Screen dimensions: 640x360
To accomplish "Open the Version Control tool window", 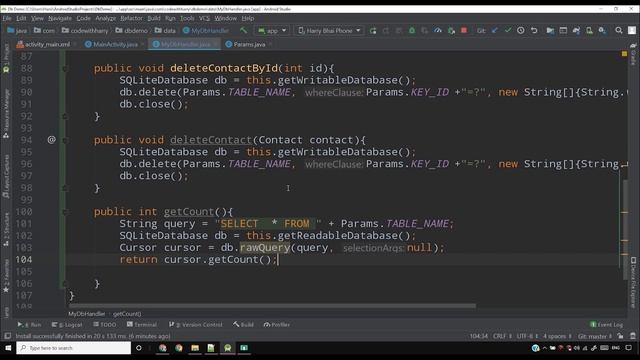I will [x=196, y=324].
